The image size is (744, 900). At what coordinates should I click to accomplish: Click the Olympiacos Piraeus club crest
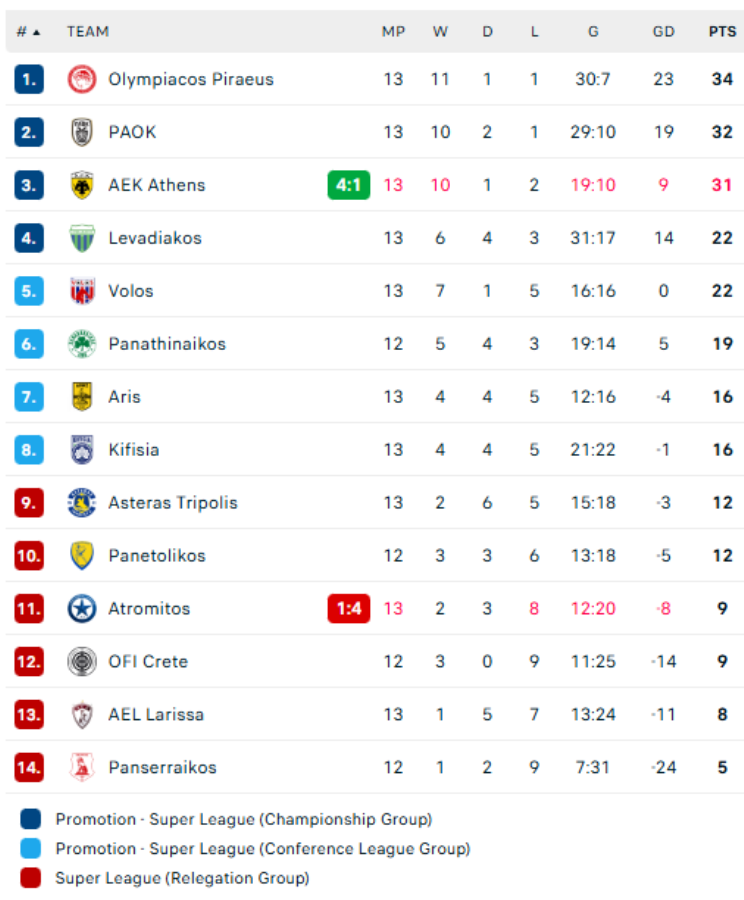pyautogui.click(x=82, y=79)
